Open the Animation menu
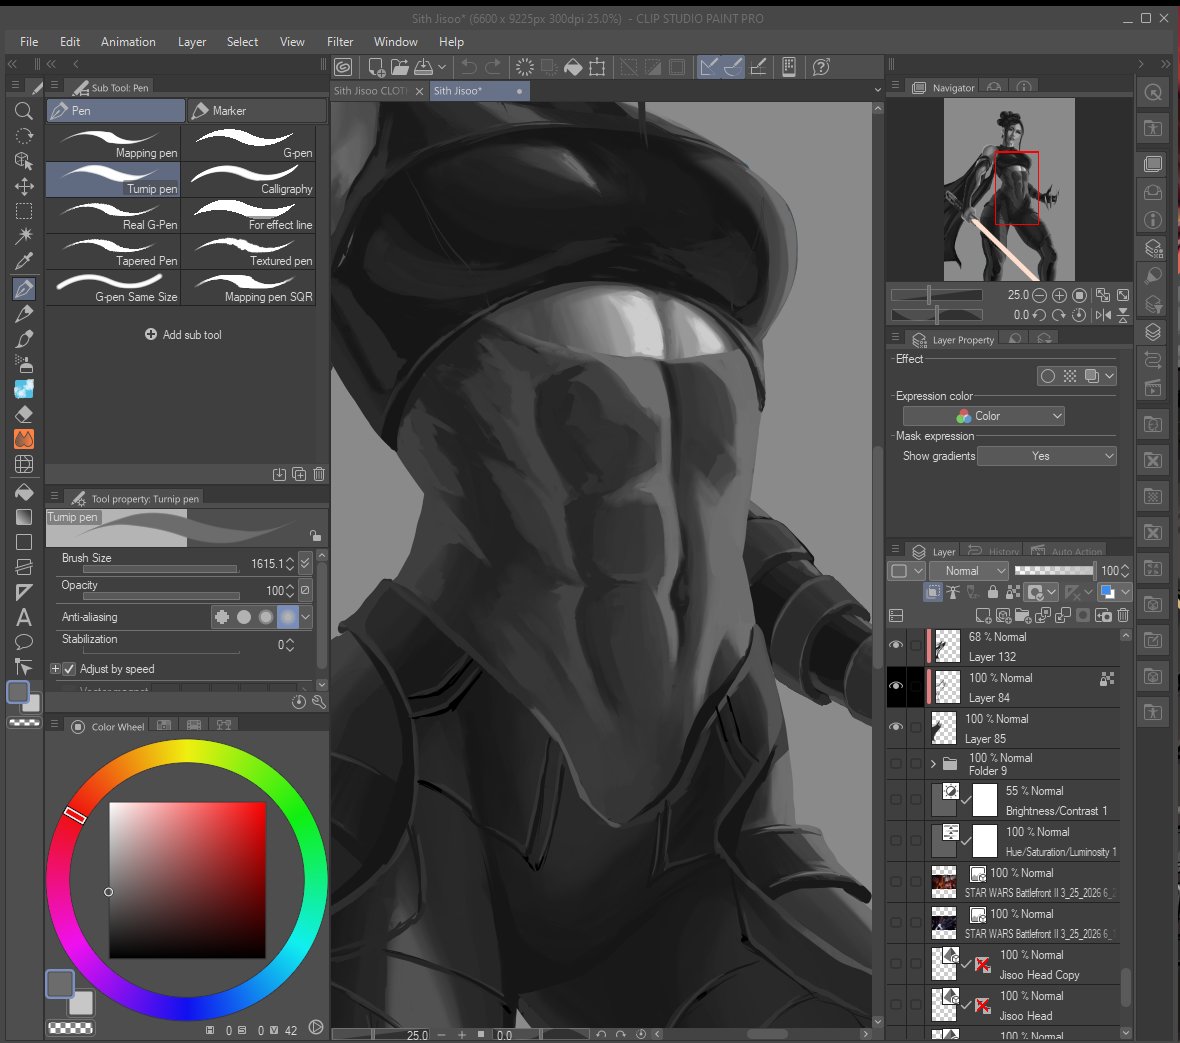1180x1043 pixels. [x=128, y=42]
